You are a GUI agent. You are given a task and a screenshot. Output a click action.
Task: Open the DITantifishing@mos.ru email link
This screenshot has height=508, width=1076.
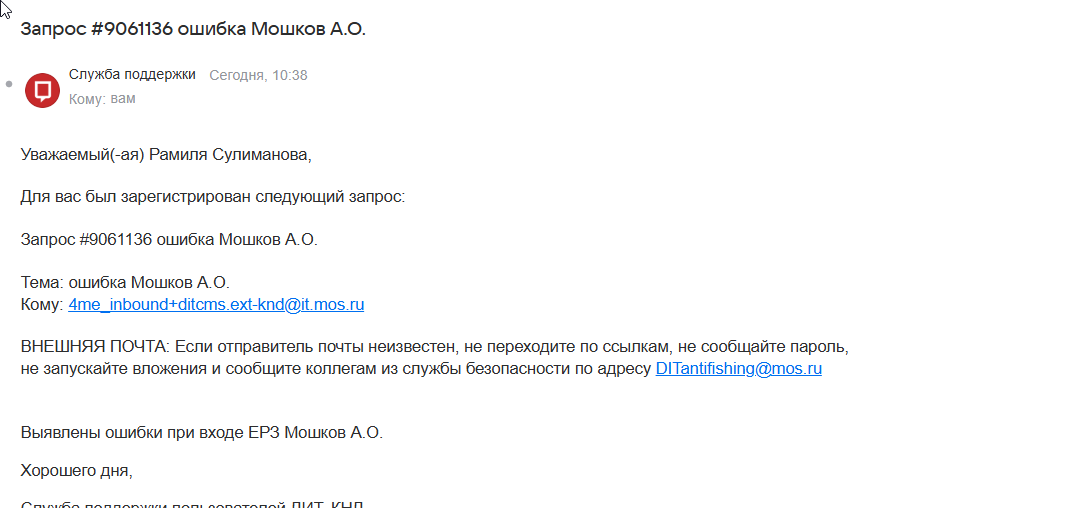tap(738, 369)
